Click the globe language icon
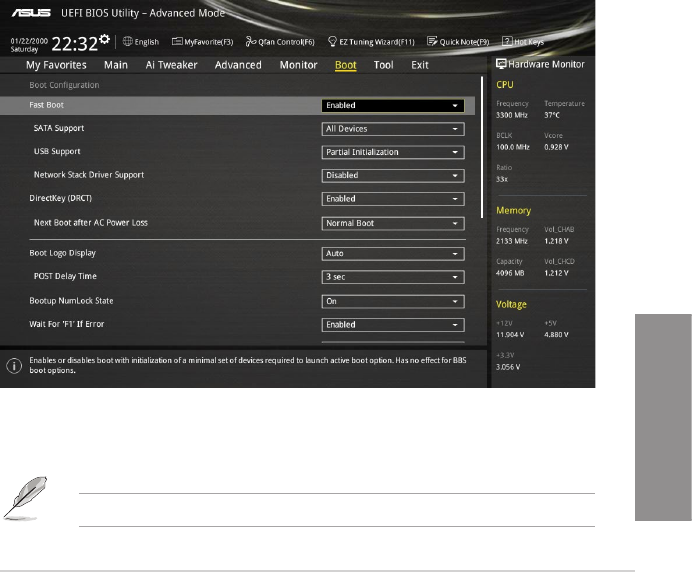Image resolution: width=692 pixels, height=572 pixels. point(128,41)
